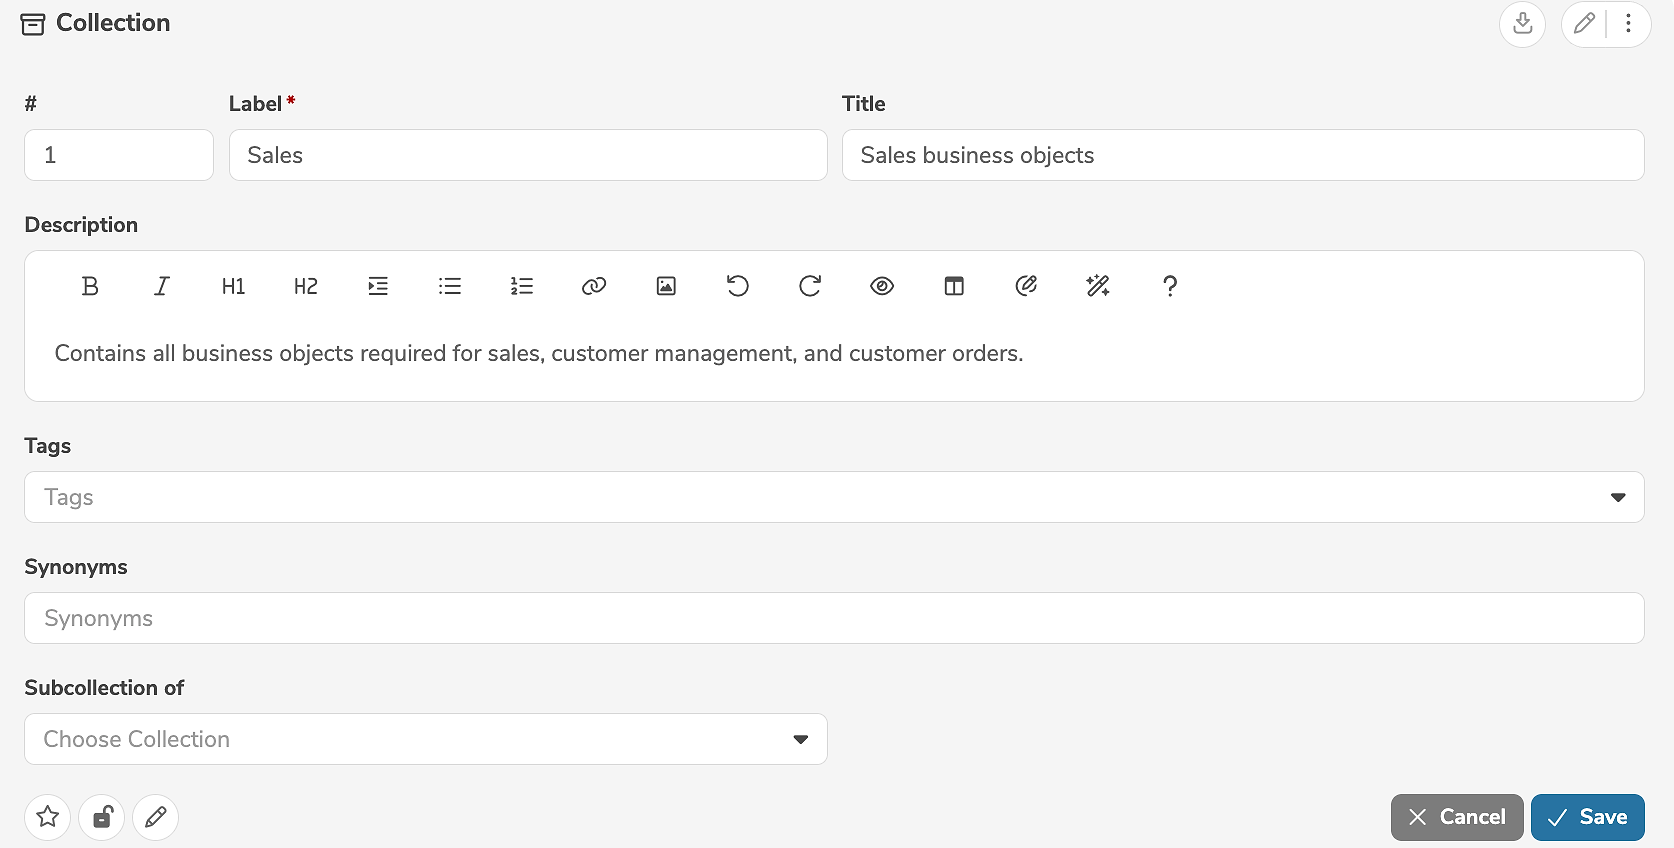1674x848 pixels.
Task: Apply H1 heading style
Action: click(x=234, y=287)
